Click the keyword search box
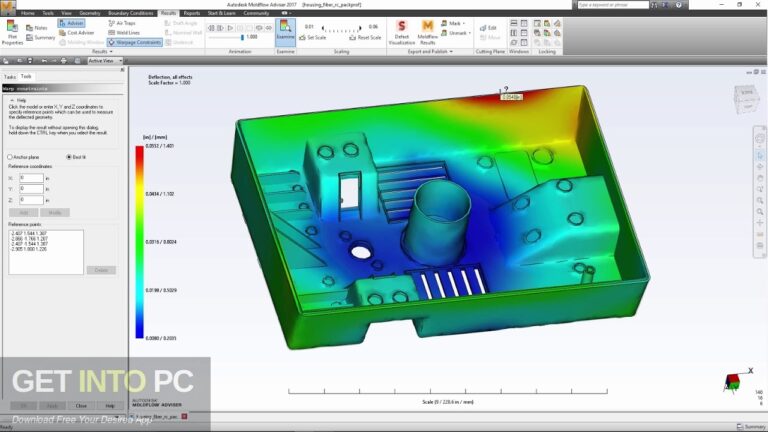768x432 pixels. pos(613,4)
